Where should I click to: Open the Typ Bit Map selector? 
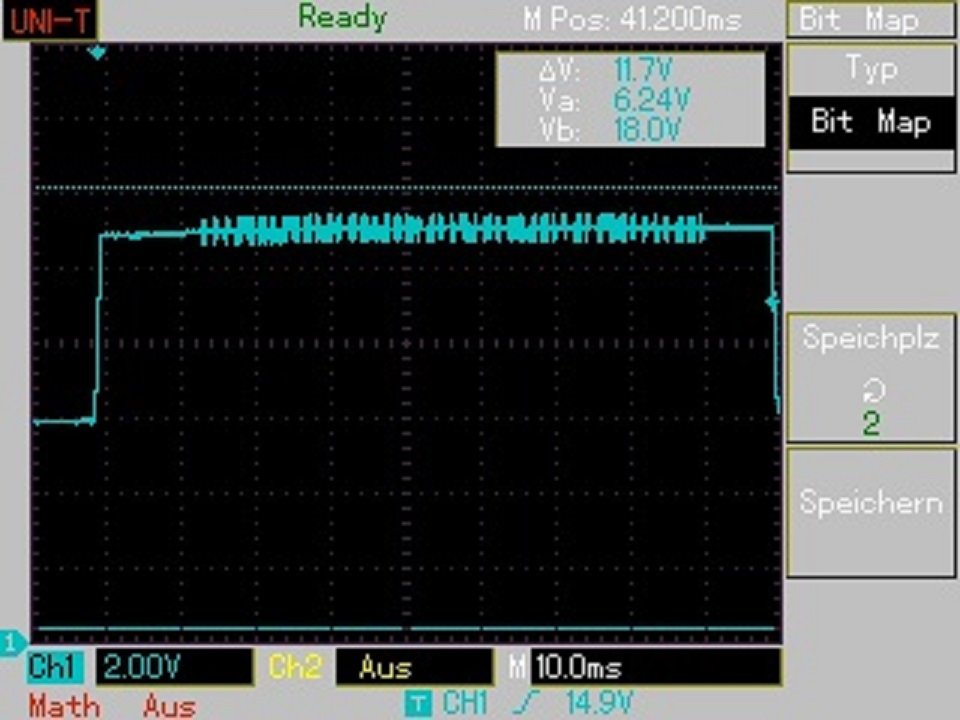pyautogui.click(x=871, y=98)
